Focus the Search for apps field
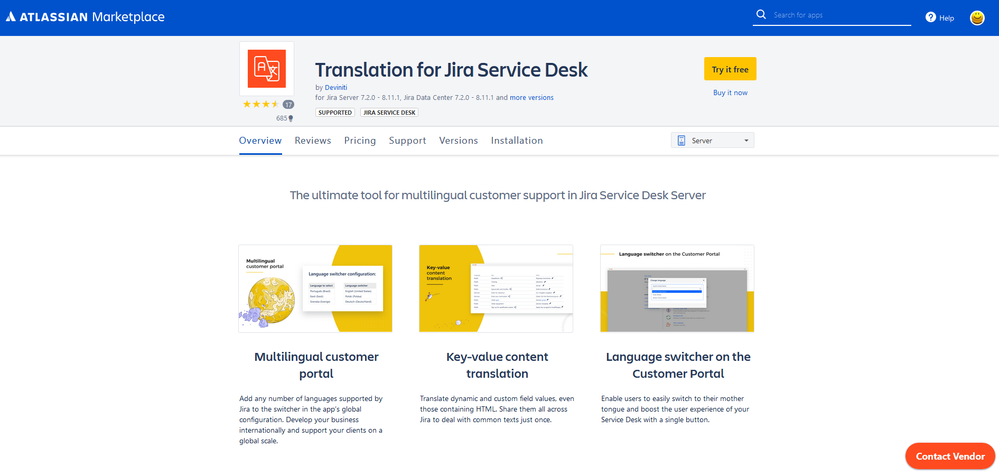Image resolution: width=999 pixels, height=475 pixels. (x=831, y=15)
